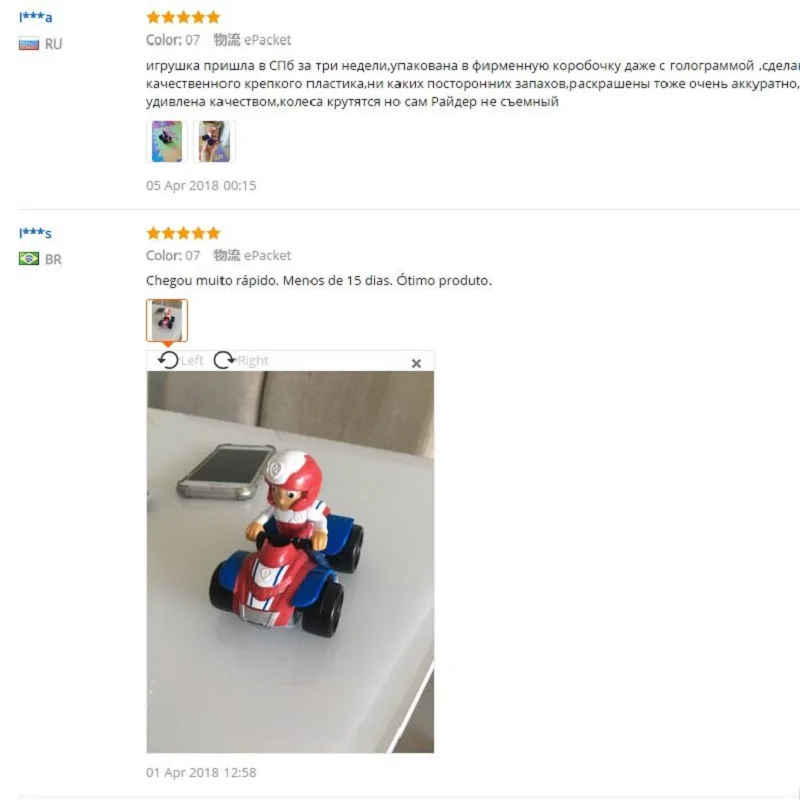The width and height of the screenshot is (800, 800).
Task: Click the five-star rating of Russian review
Action: coord(183,17)
